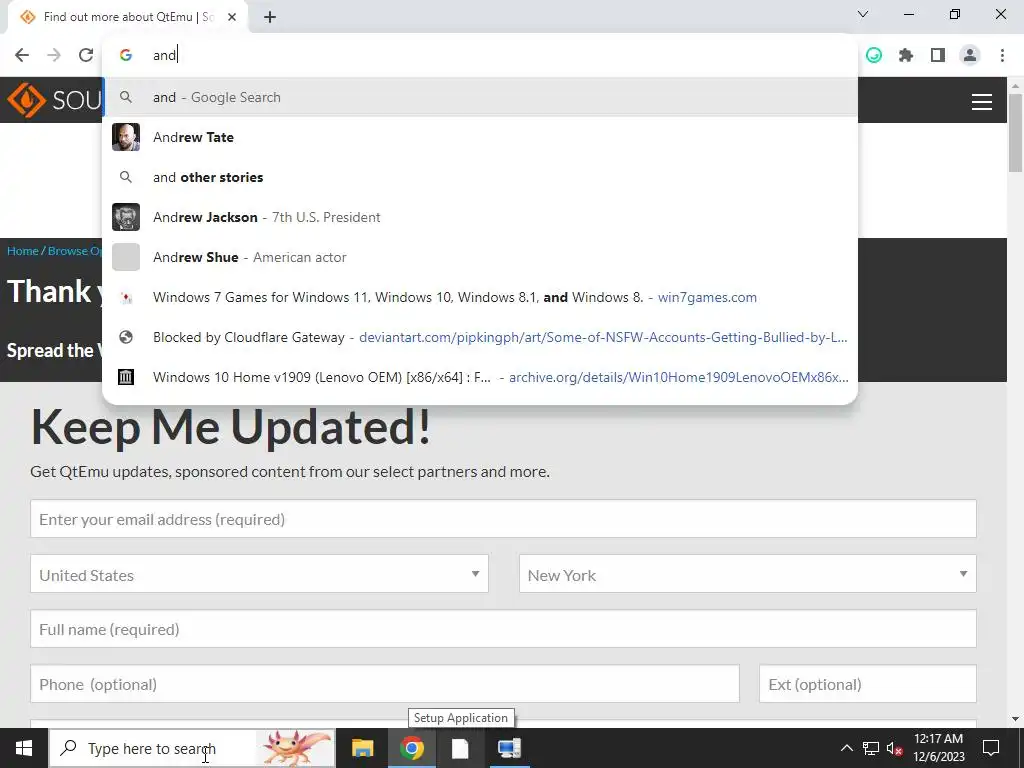The height and width of the screenshot is (768, 1024).
Task: Close the QtEmu tab
Action: [232, 17]
